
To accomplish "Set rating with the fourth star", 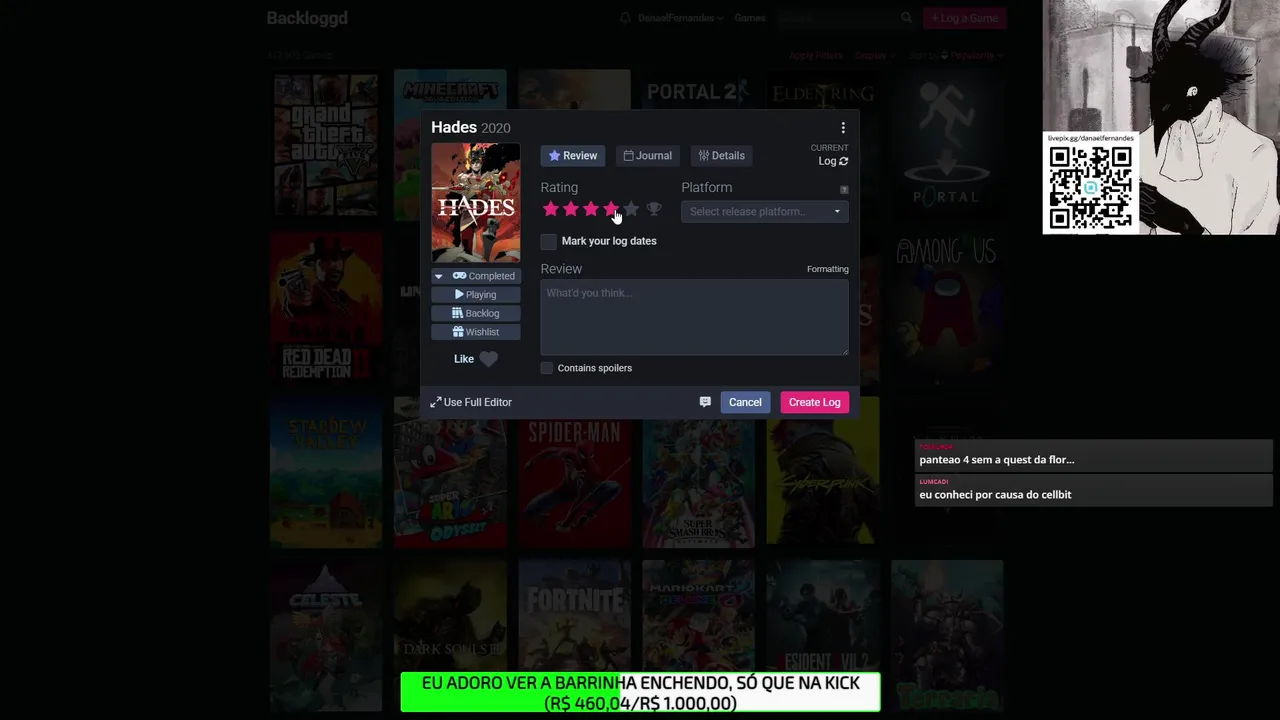I will coord(610,209).
